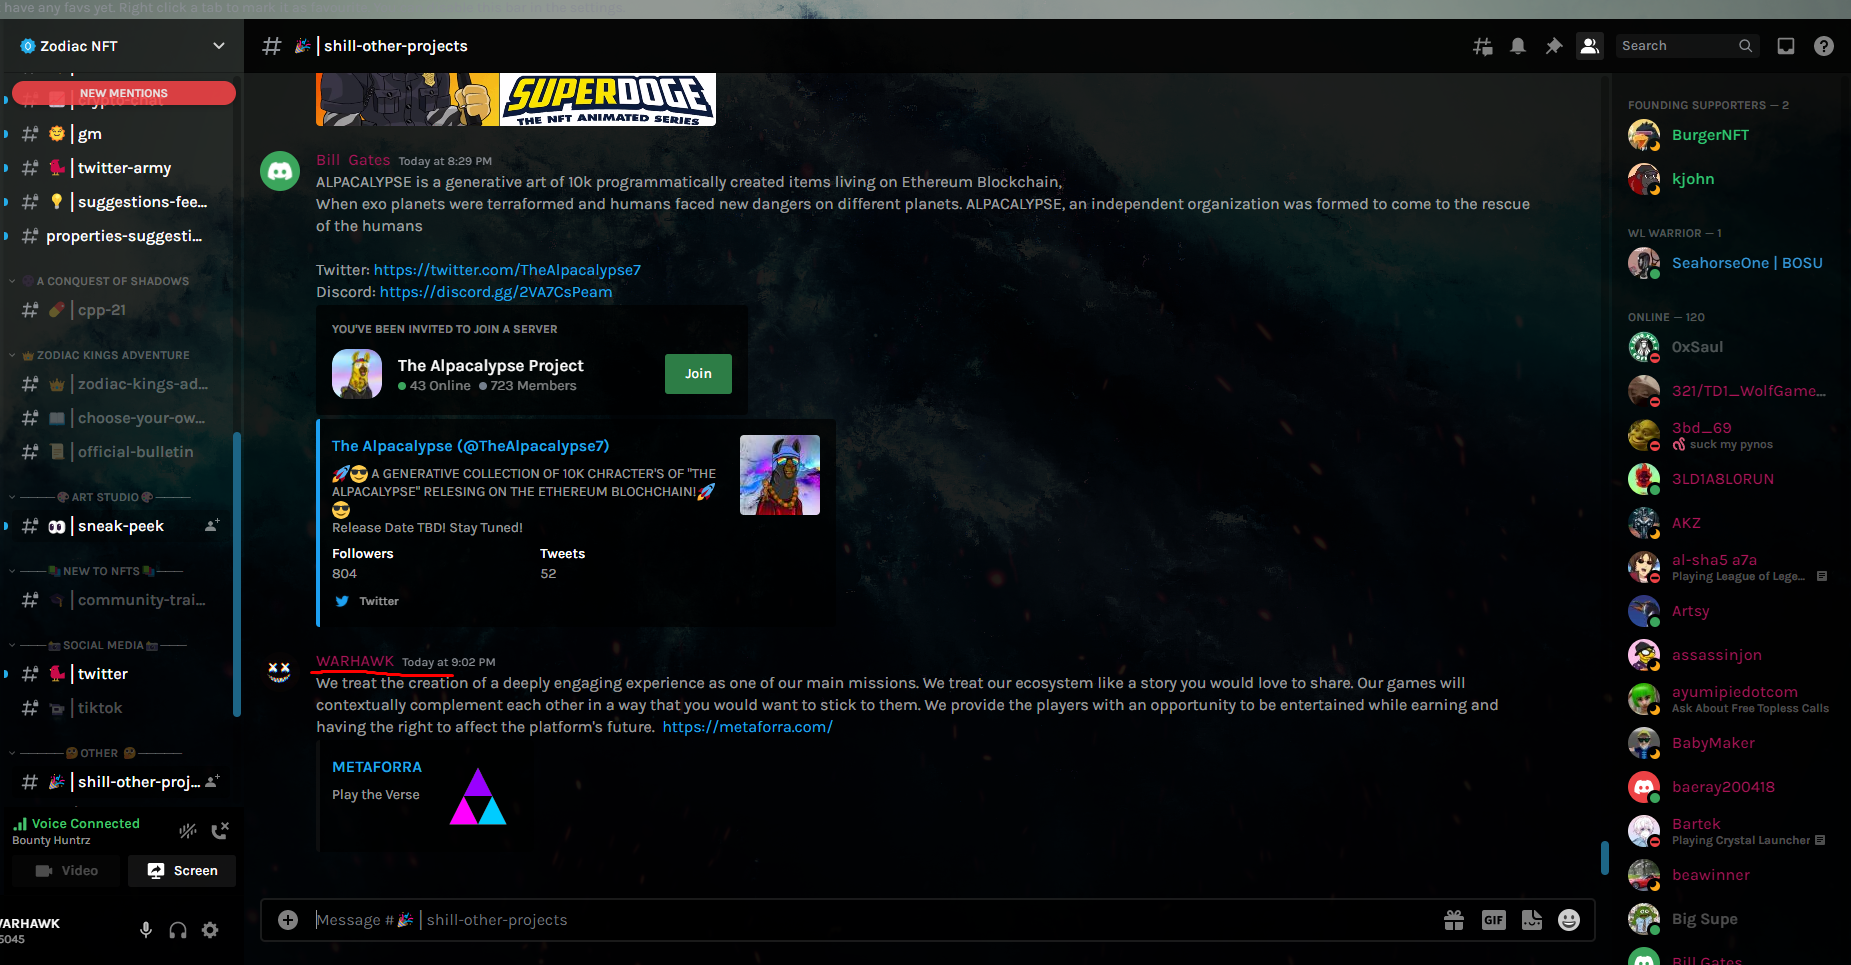Send a gift icon

click(x=1454, y=920)
